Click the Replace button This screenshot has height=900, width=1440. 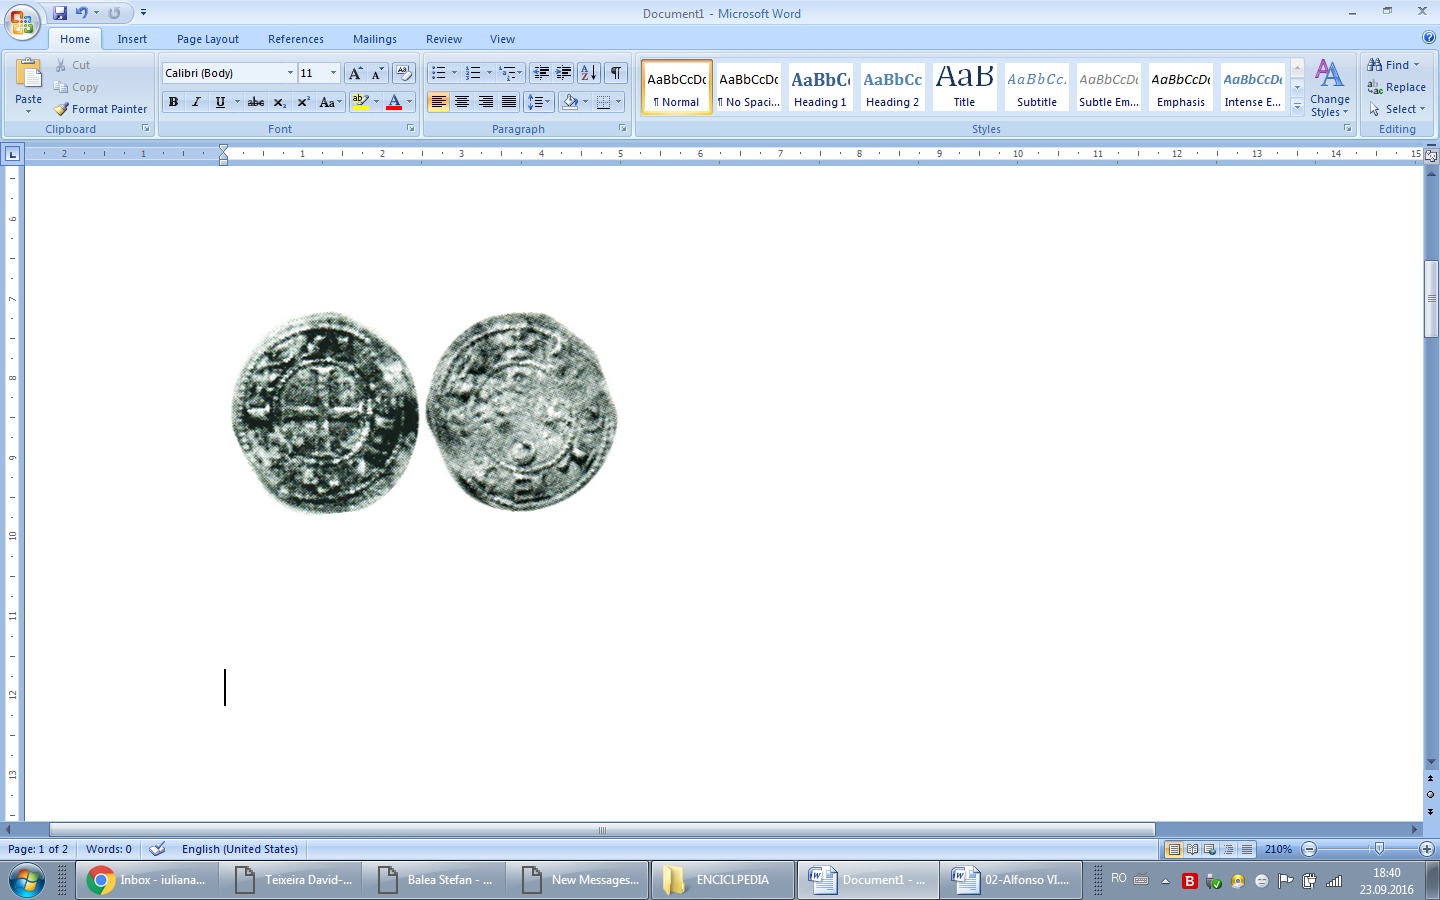[x=1397, y=87]
